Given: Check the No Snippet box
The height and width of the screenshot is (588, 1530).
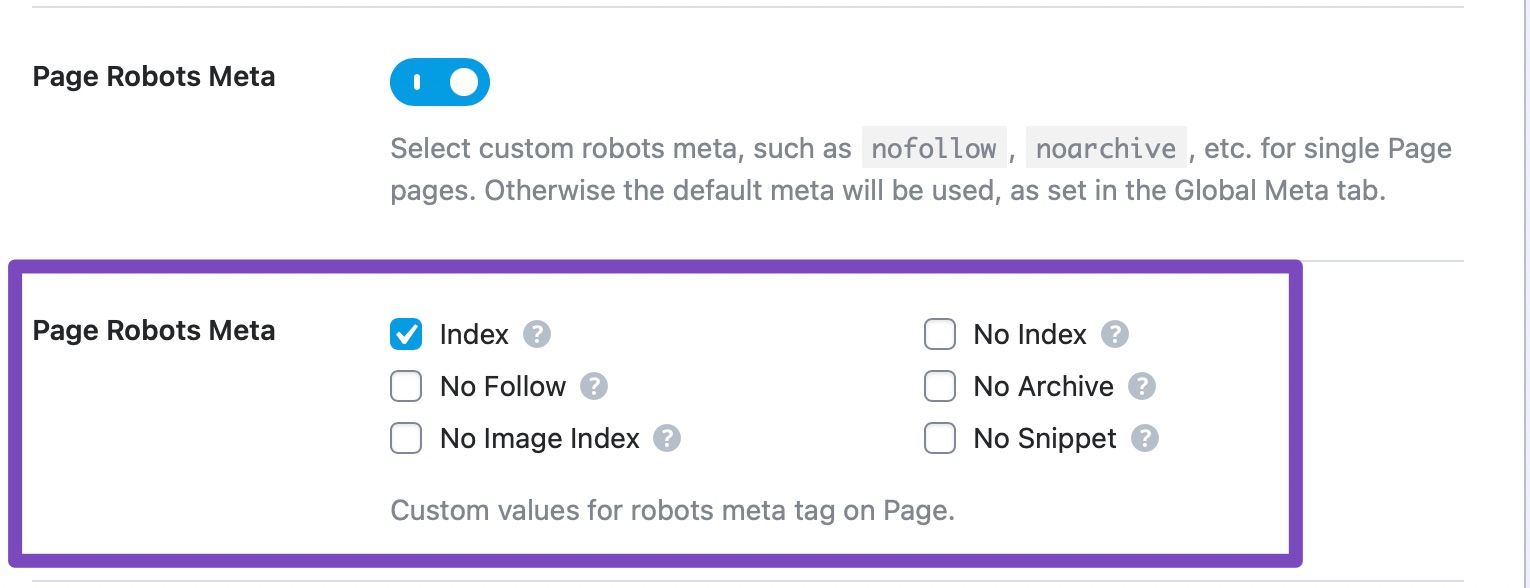Looking at the screenshot, I should pyautogui.click(x=940, y=438).
